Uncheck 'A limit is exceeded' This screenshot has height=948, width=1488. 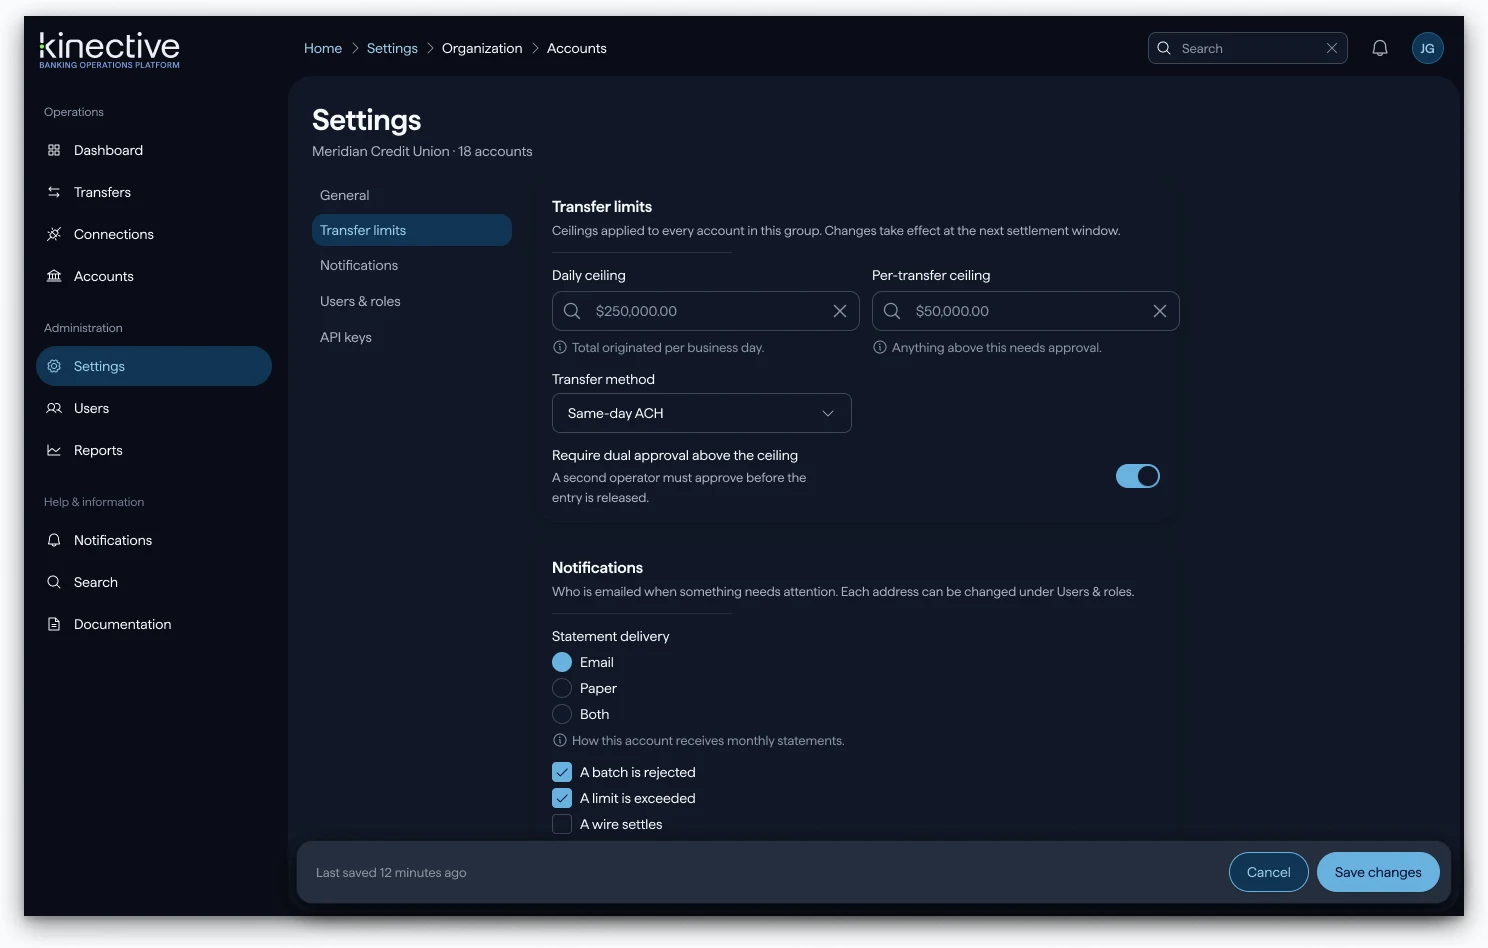pos(562,798)
